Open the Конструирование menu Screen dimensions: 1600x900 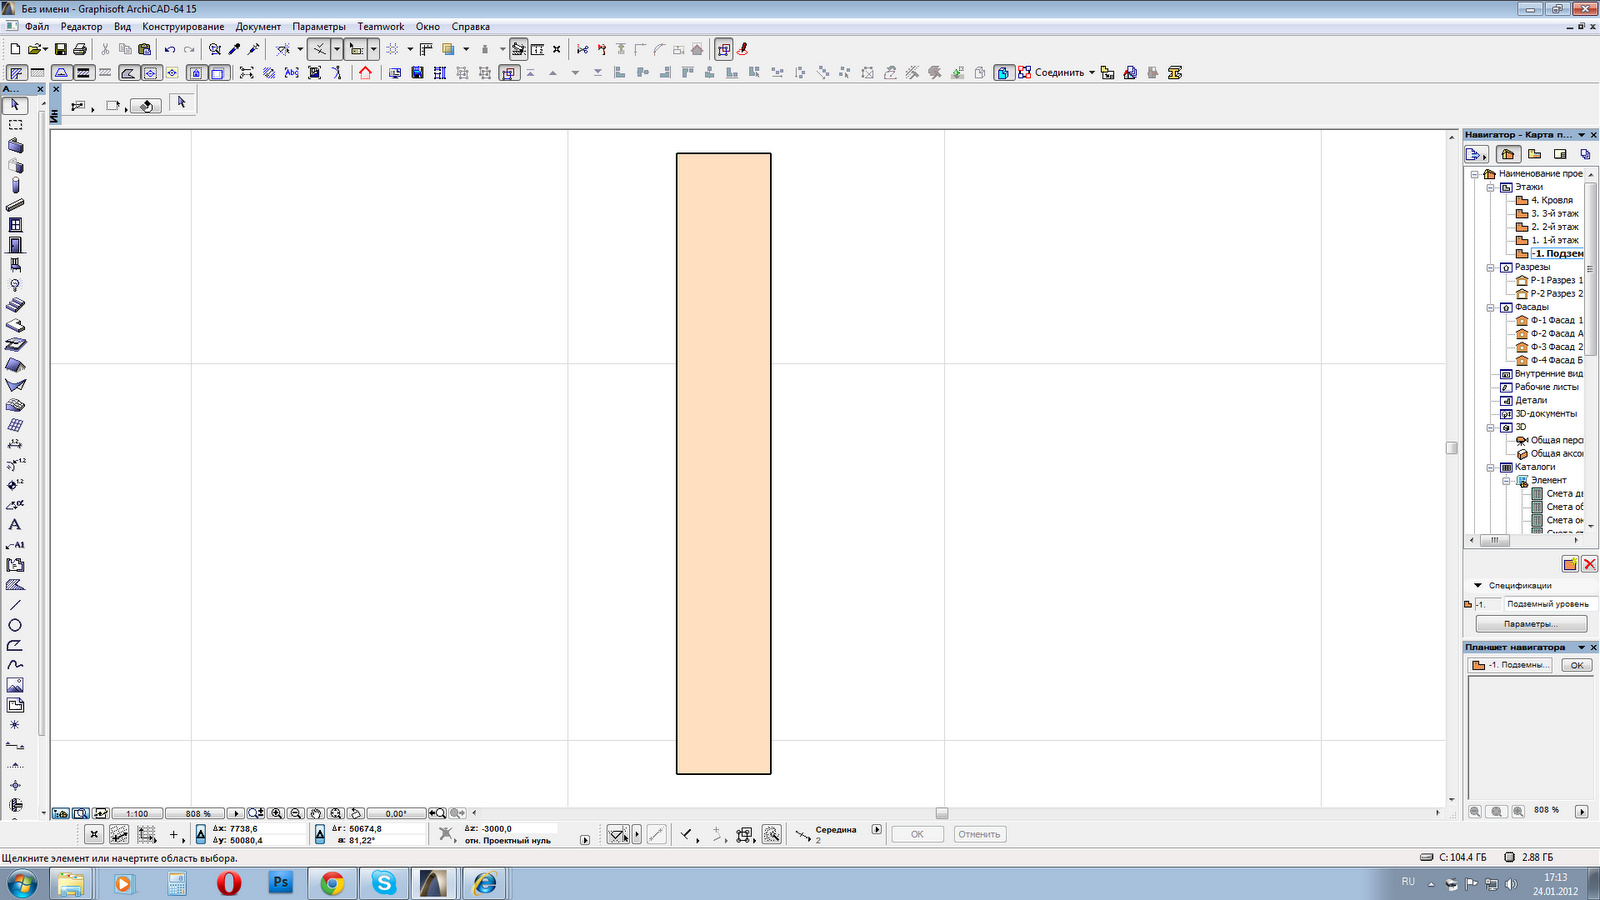(x=183, y=27)
